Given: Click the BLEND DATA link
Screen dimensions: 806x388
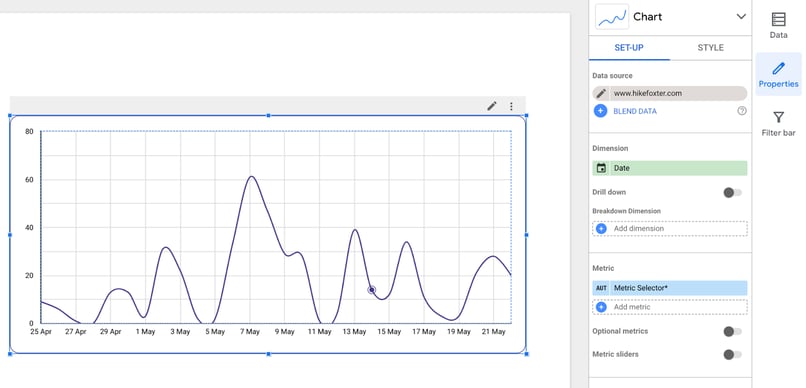Looking at the screenshot, I should (635, 111).
